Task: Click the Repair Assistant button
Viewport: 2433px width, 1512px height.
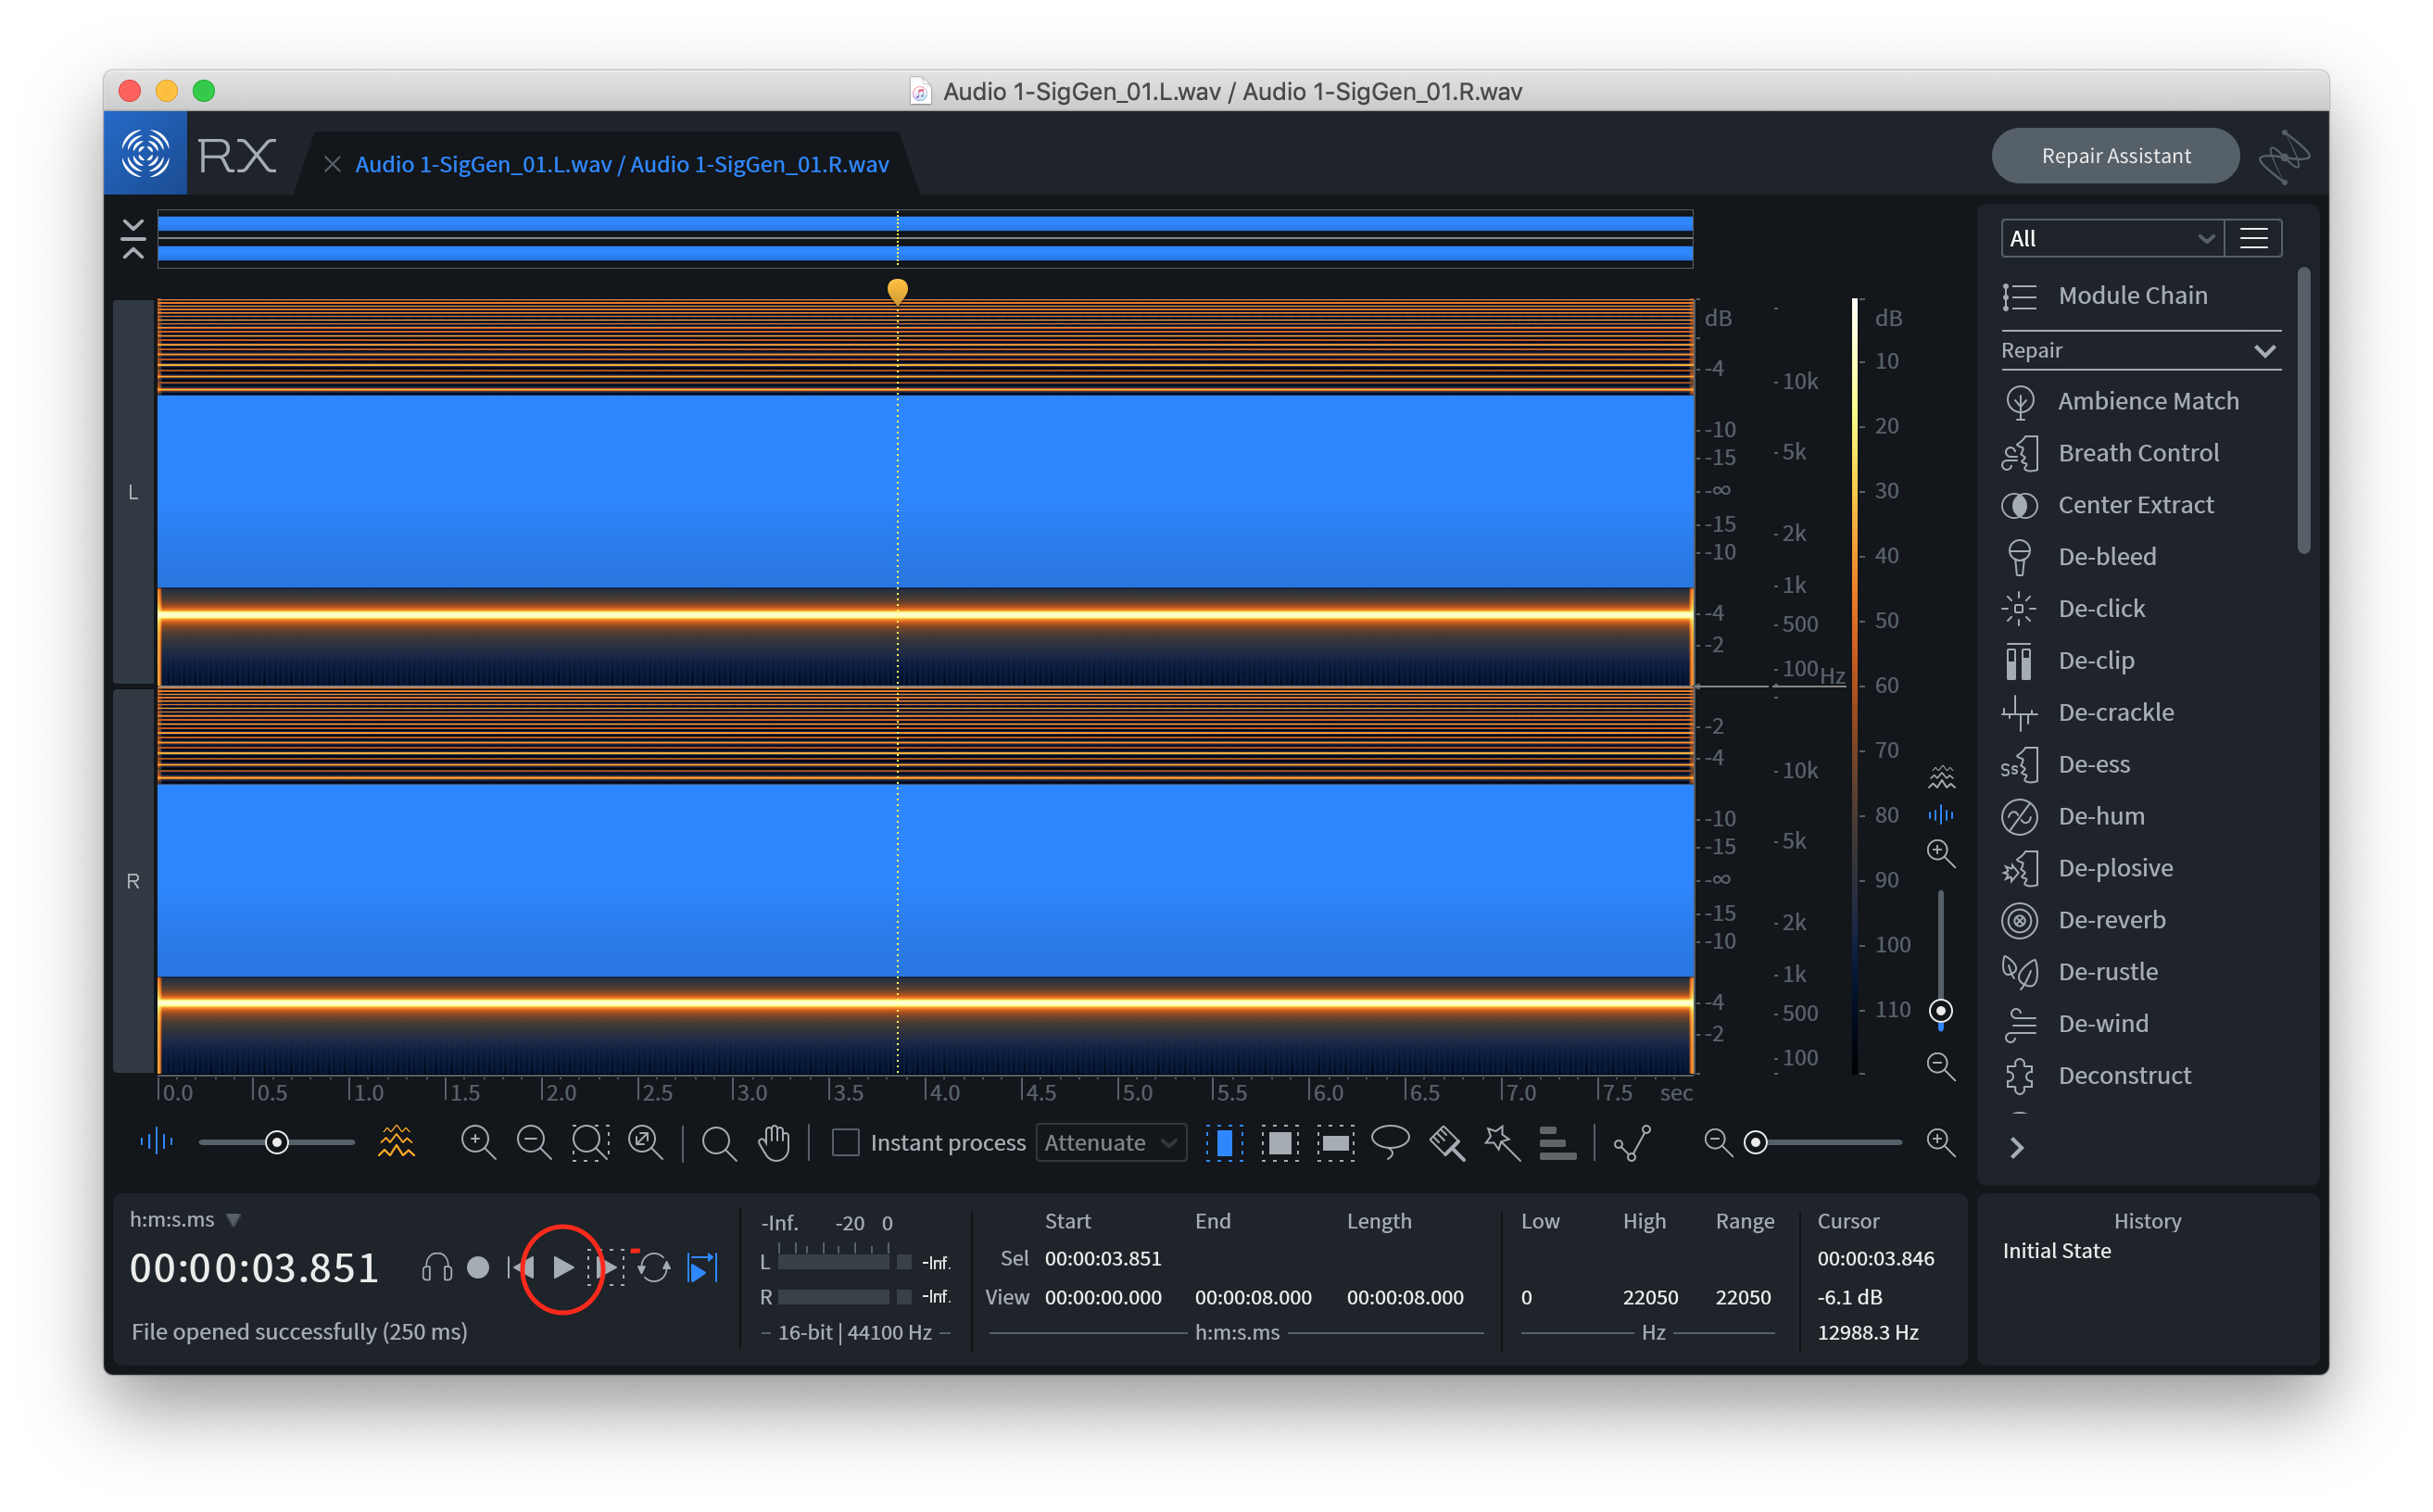Action: (2115, 156)
